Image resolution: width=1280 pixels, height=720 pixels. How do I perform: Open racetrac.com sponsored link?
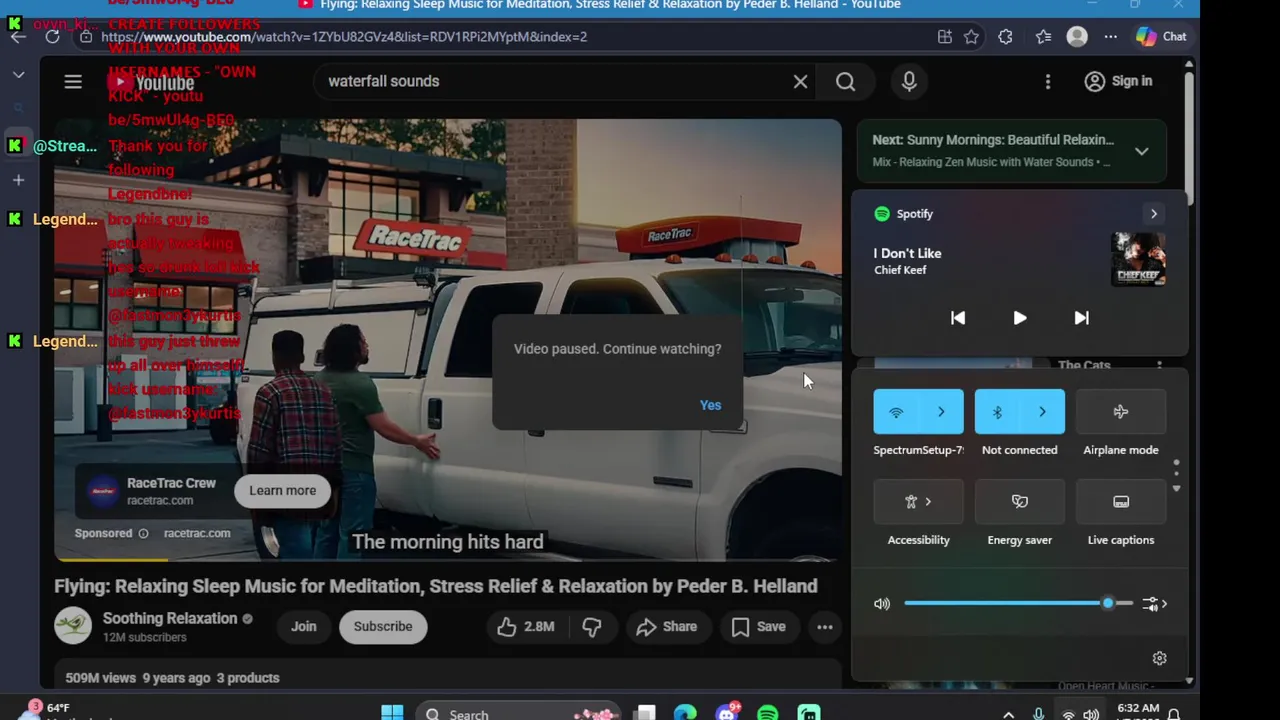click(197, 533)
